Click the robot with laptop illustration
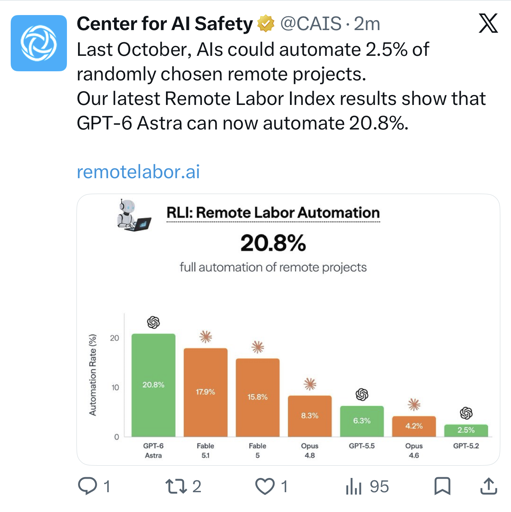 click(134, 216)
